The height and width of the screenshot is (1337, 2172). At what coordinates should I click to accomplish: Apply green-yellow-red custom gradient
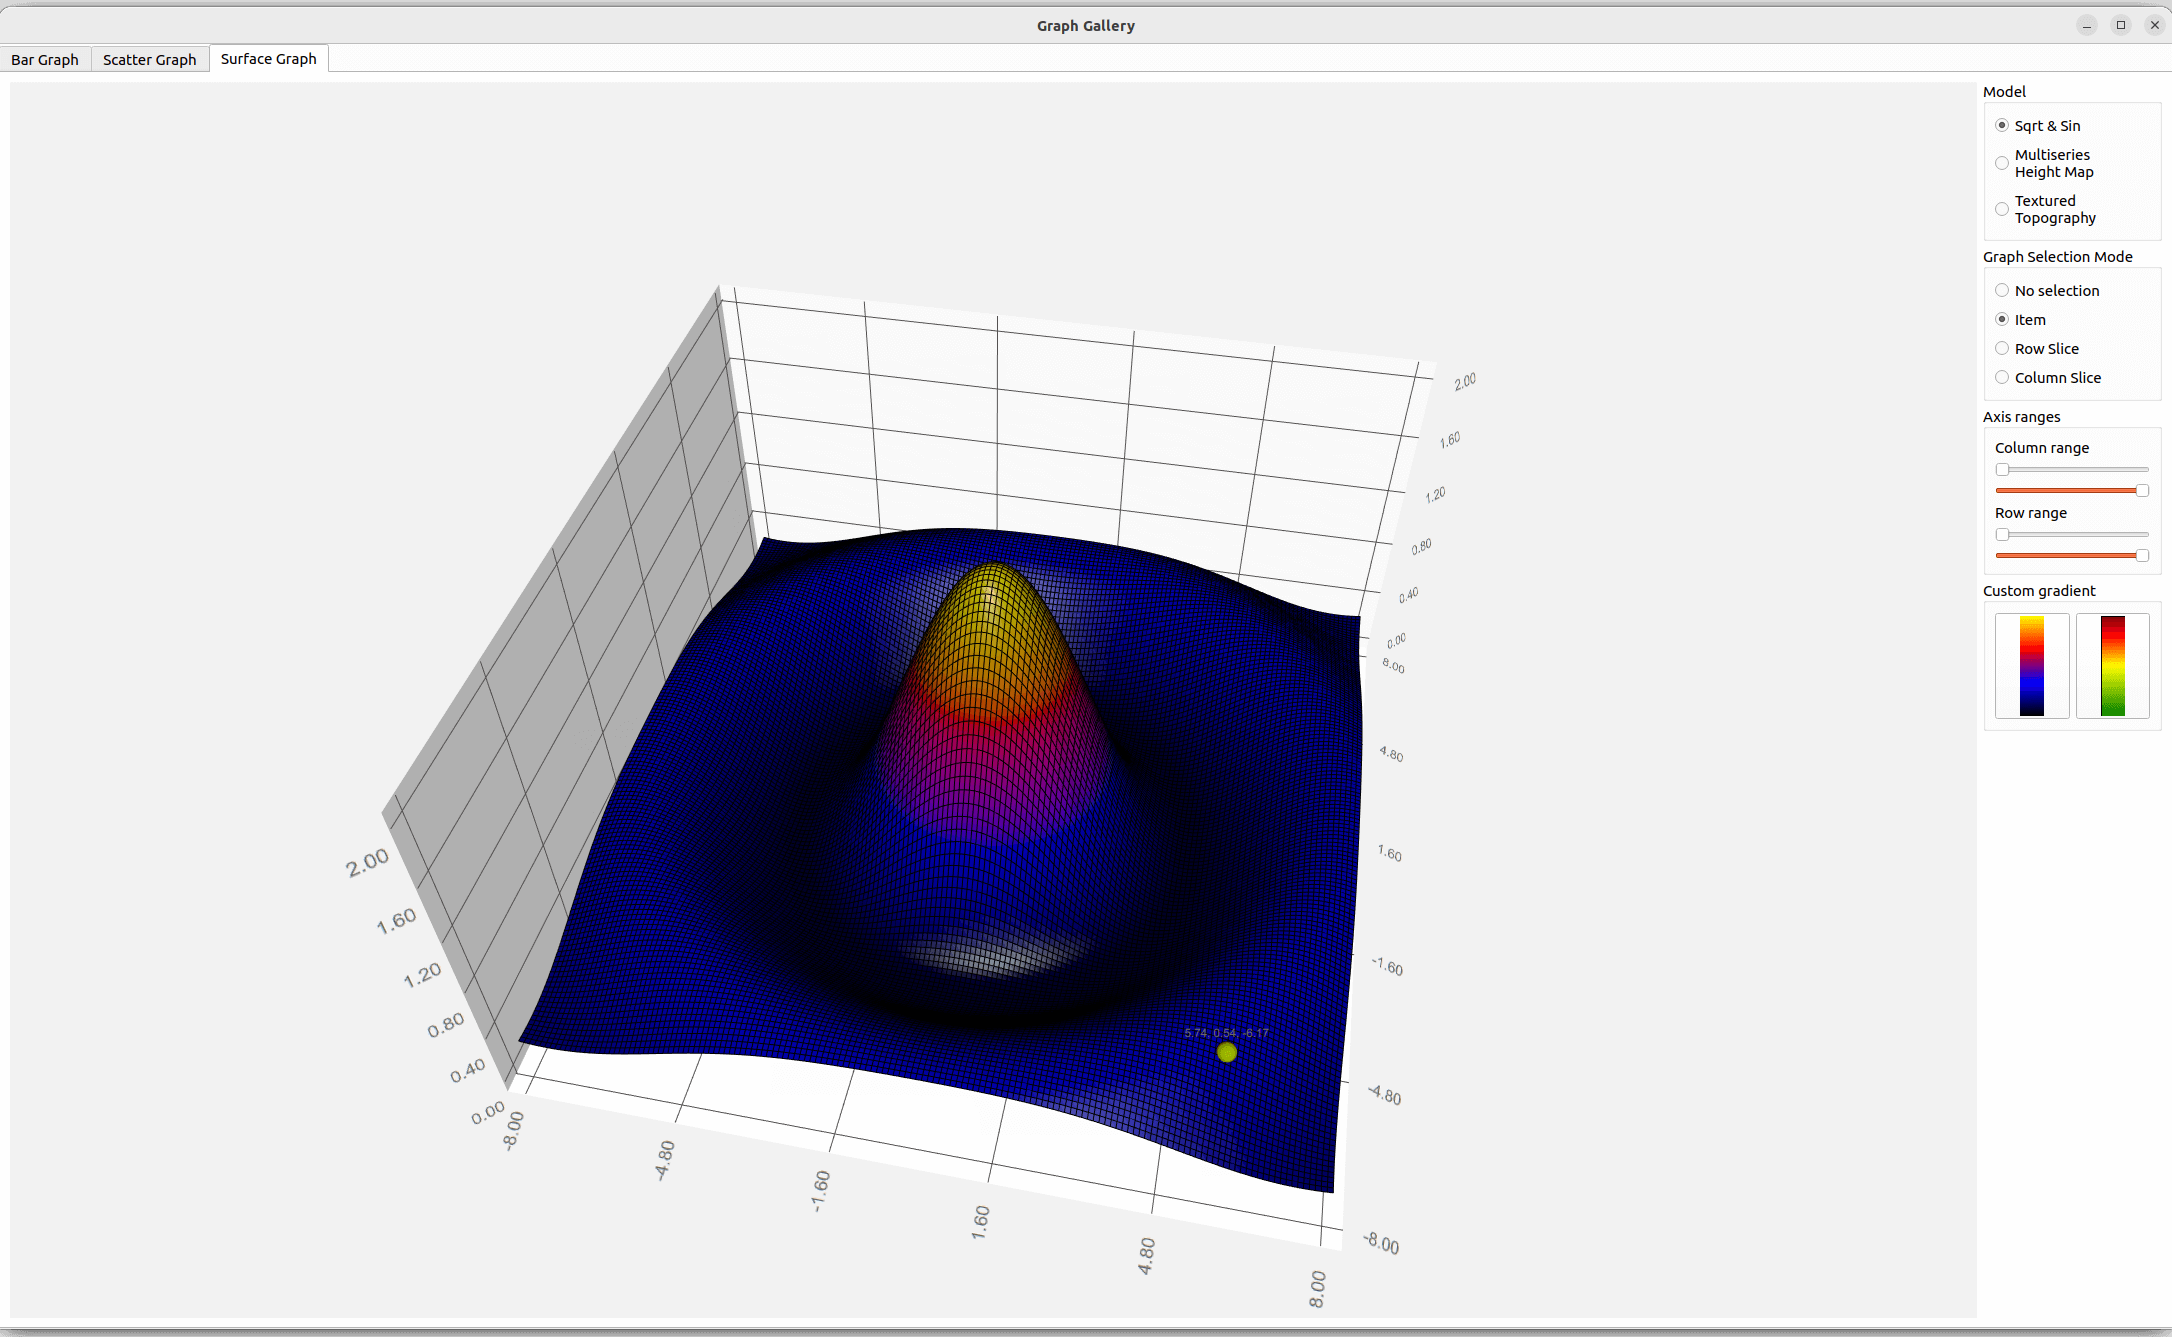pos(2112,666)
